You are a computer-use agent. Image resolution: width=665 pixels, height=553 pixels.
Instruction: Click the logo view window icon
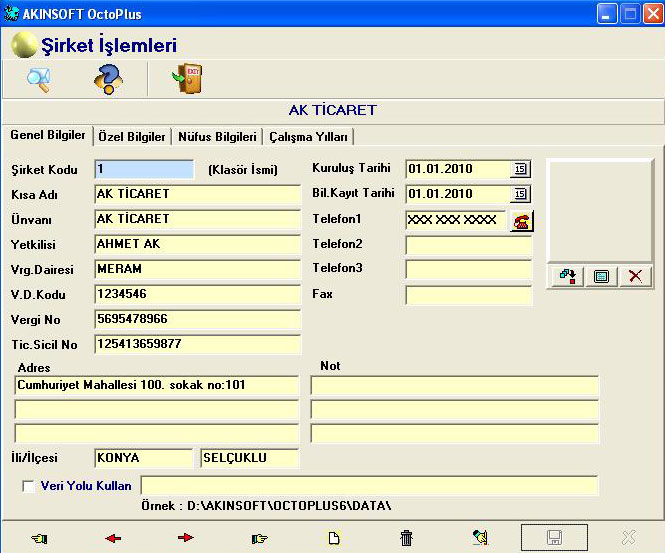[x=601, y=276]
